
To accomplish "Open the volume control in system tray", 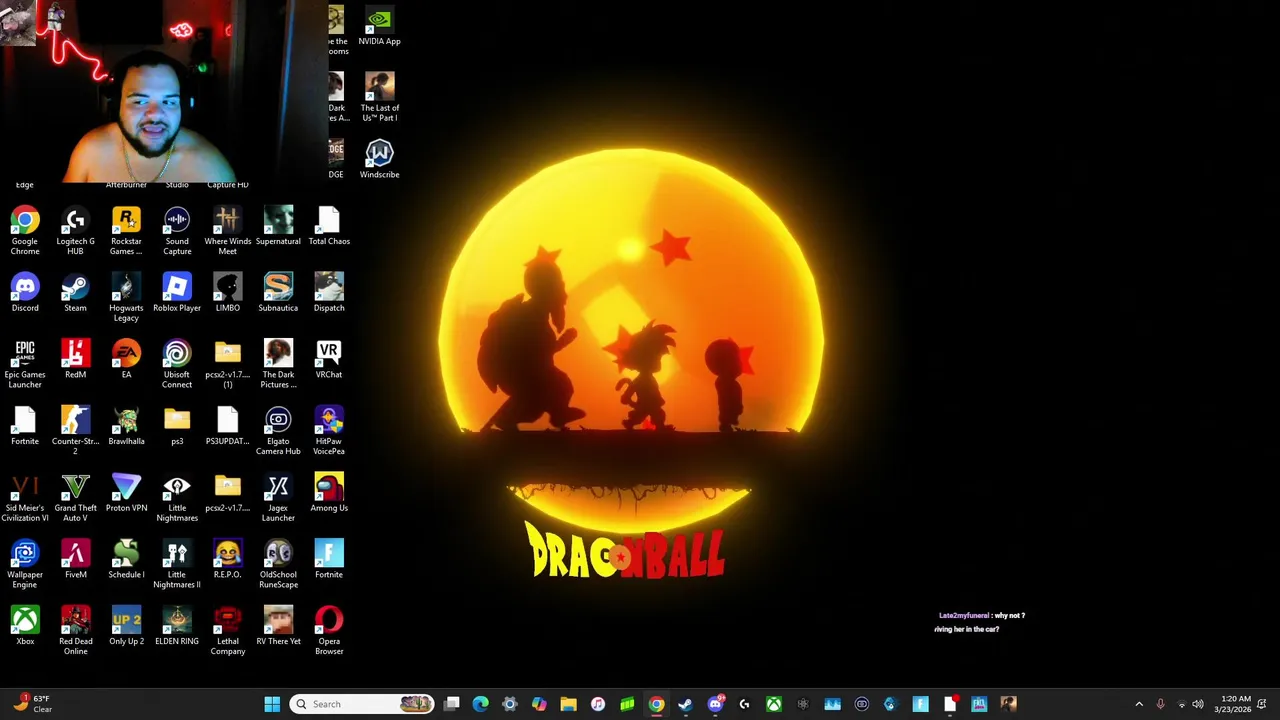I will [1198, 704].
